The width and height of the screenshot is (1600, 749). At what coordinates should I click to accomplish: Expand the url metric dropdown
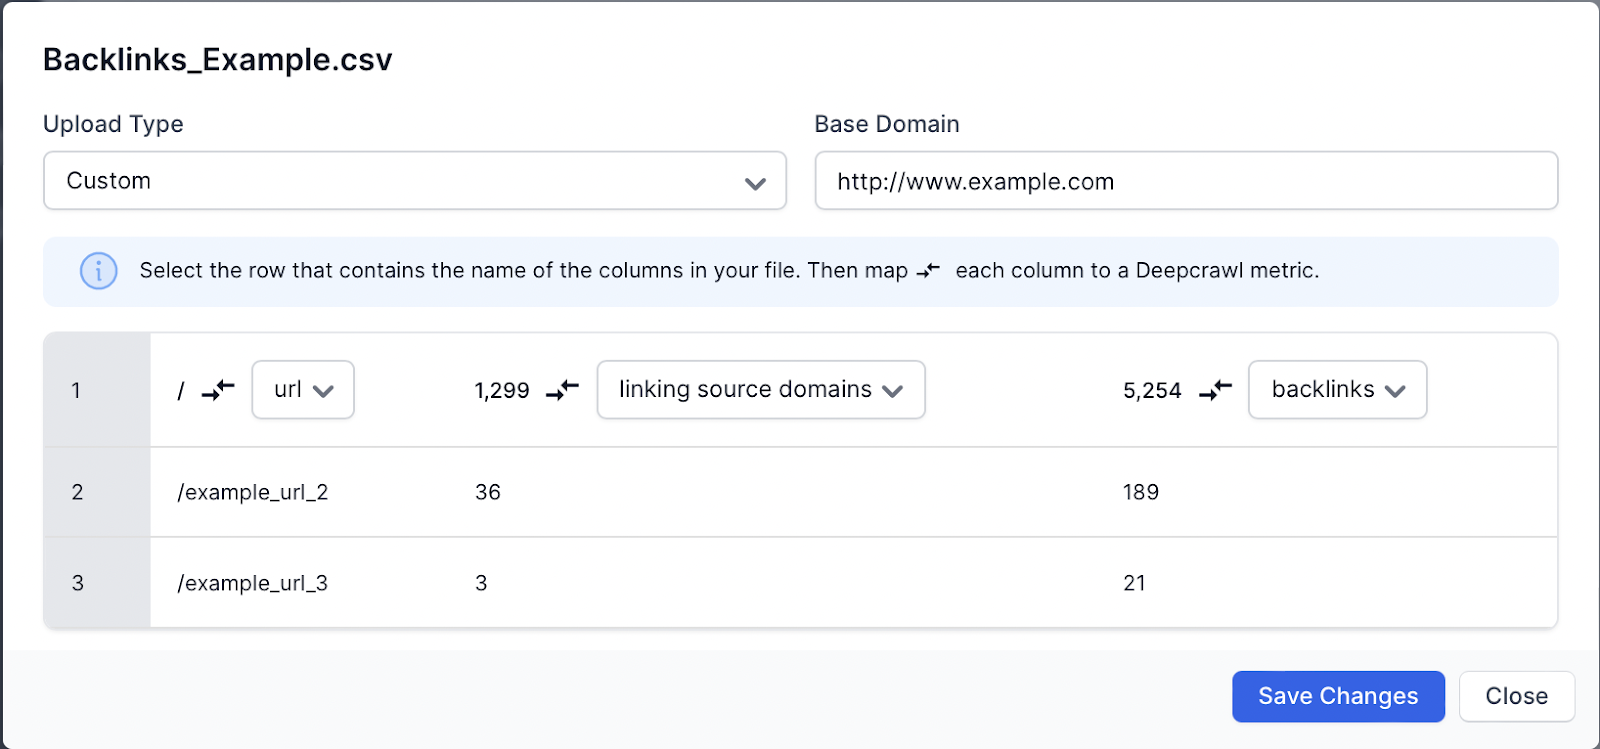coord(303,390)
